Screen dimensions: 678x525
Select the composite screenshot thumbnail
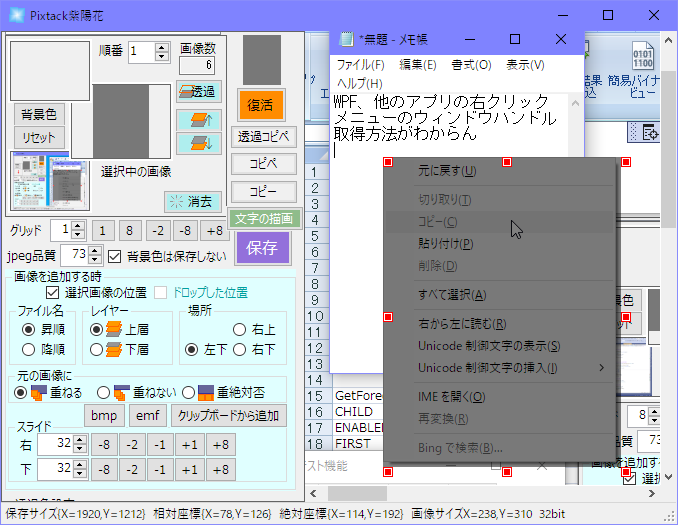pyautogui.click(x=50, y=181)
